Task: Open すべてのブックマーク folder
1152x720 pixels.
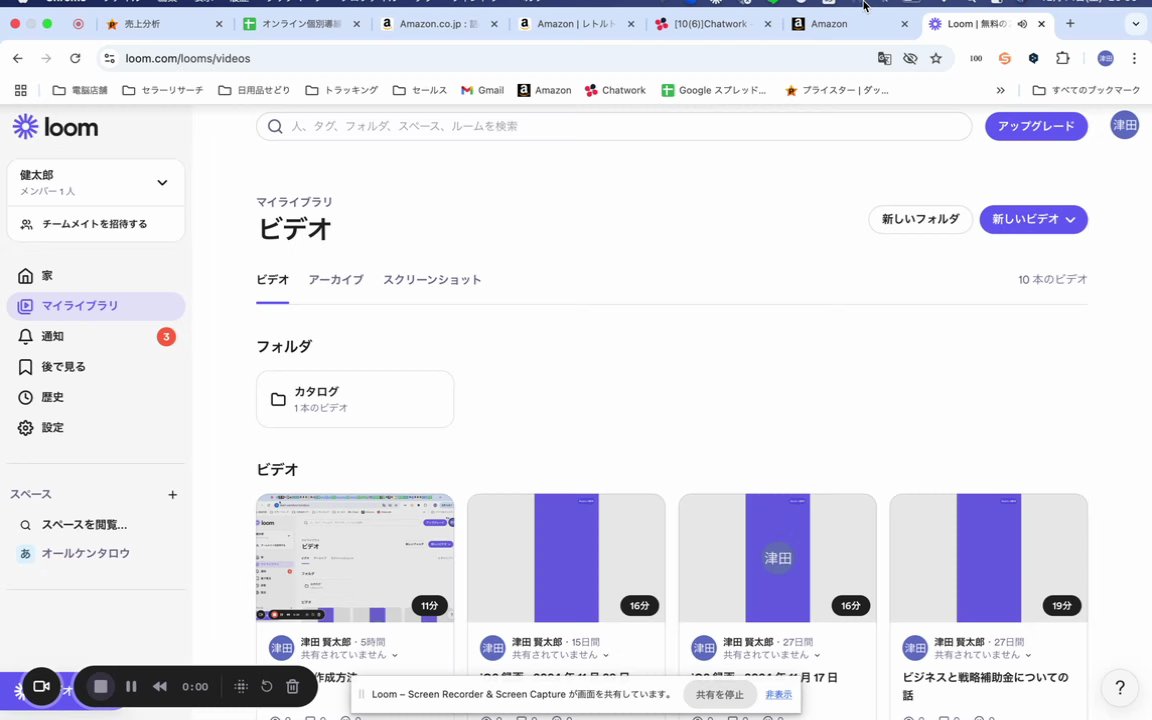Action: pos(1086,90)
